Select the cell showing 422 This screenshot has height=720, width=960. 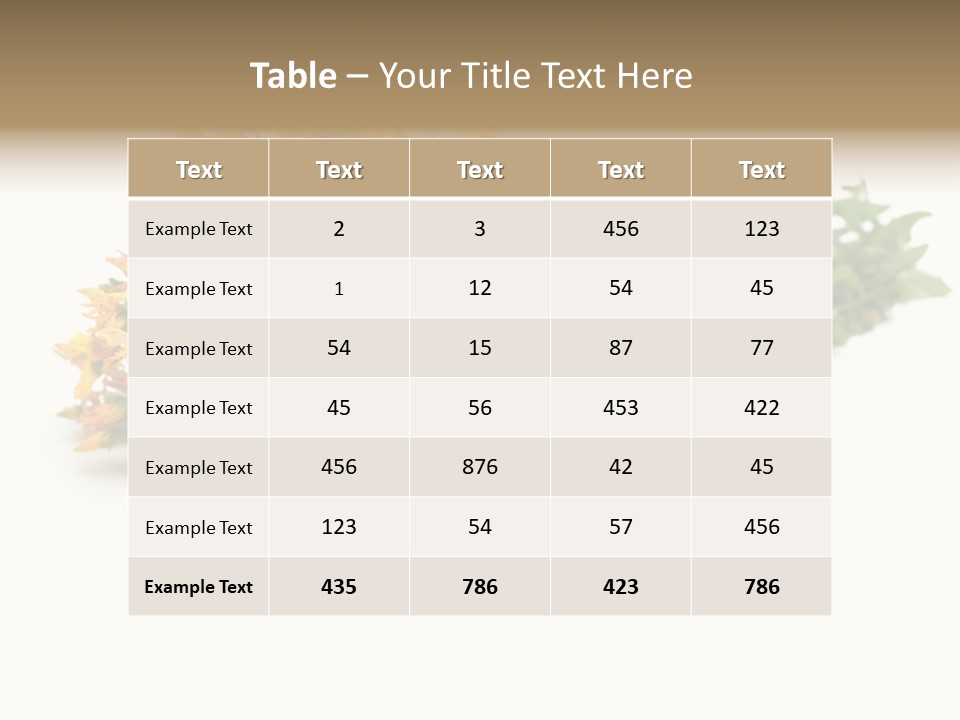(x=762, y=407)
